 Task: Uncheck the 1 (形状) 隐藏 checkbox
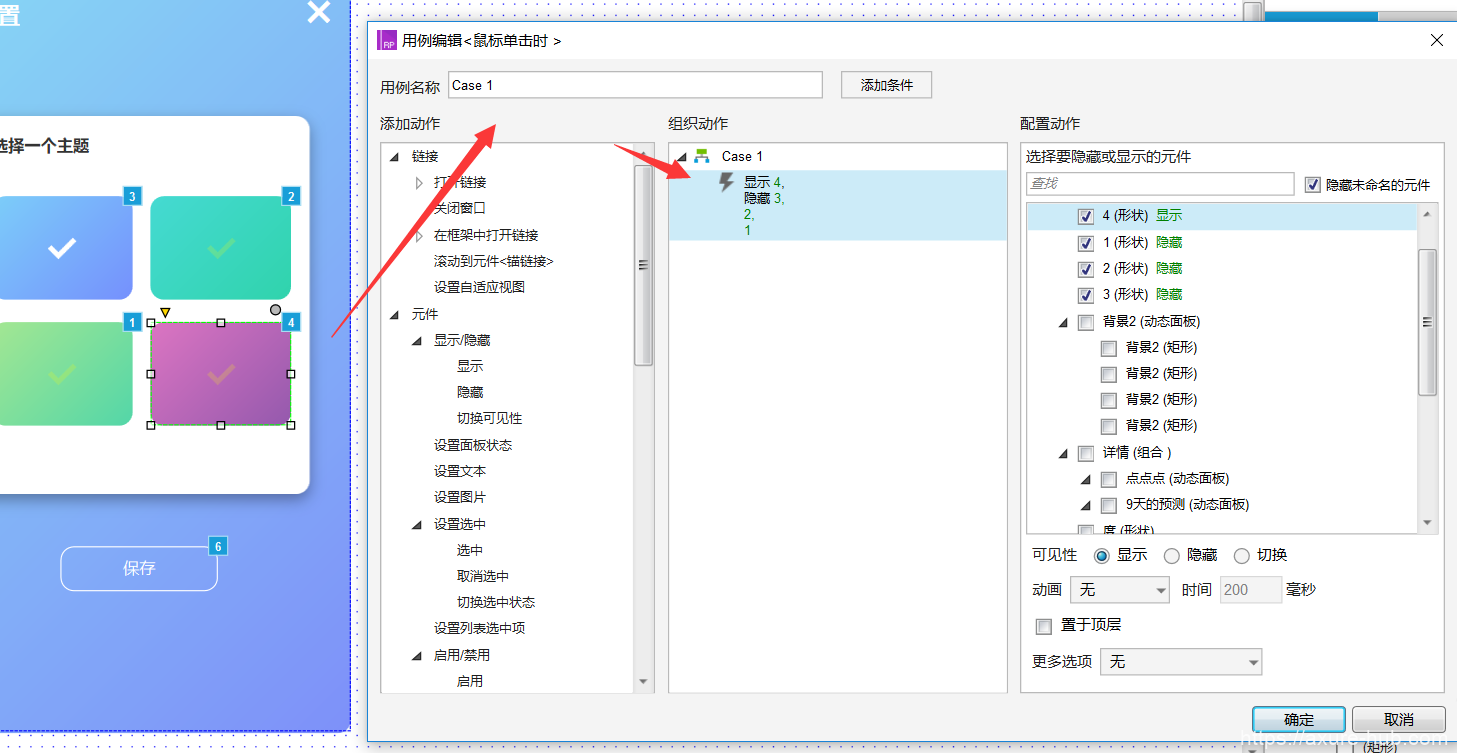(x=1085, y=243)
